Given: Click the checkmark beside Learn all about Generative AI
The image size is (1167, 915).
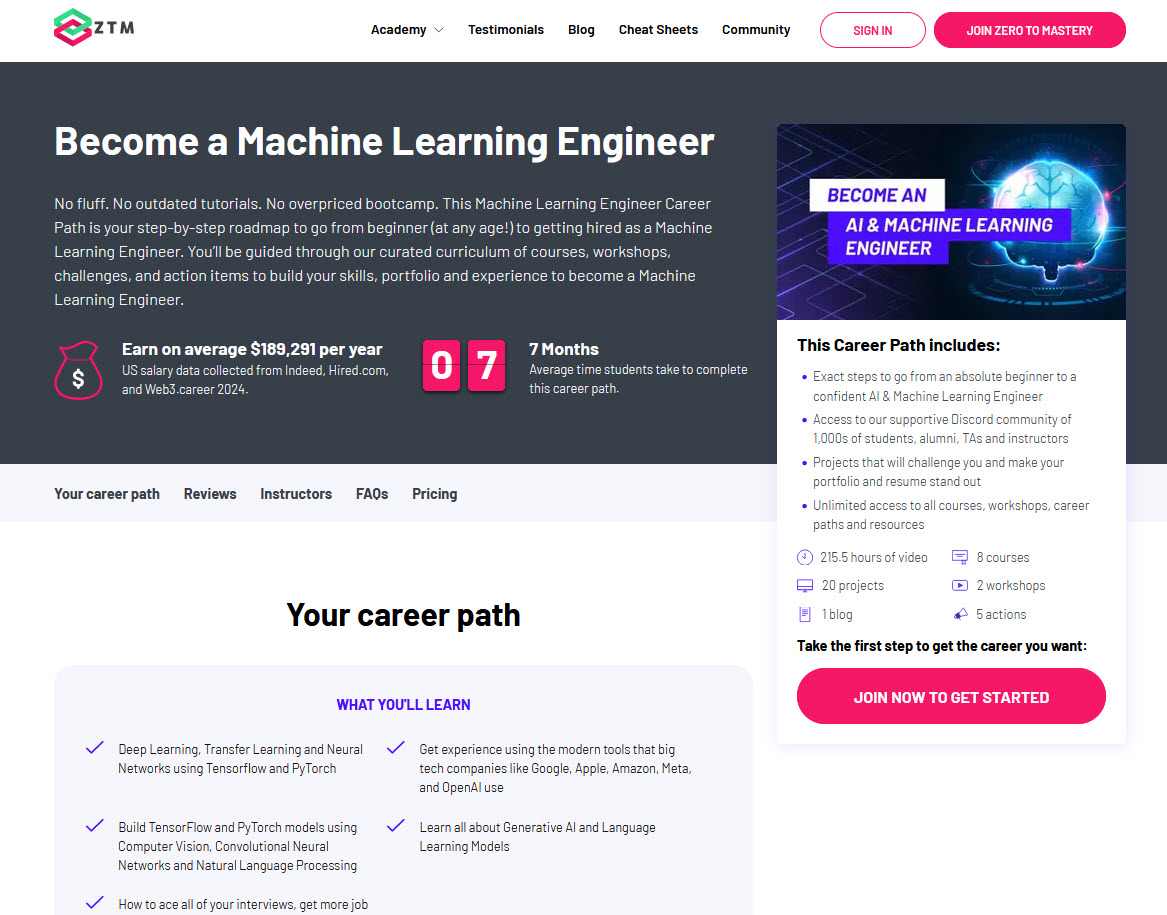Looking at the screenshot, I should [396, 826].
